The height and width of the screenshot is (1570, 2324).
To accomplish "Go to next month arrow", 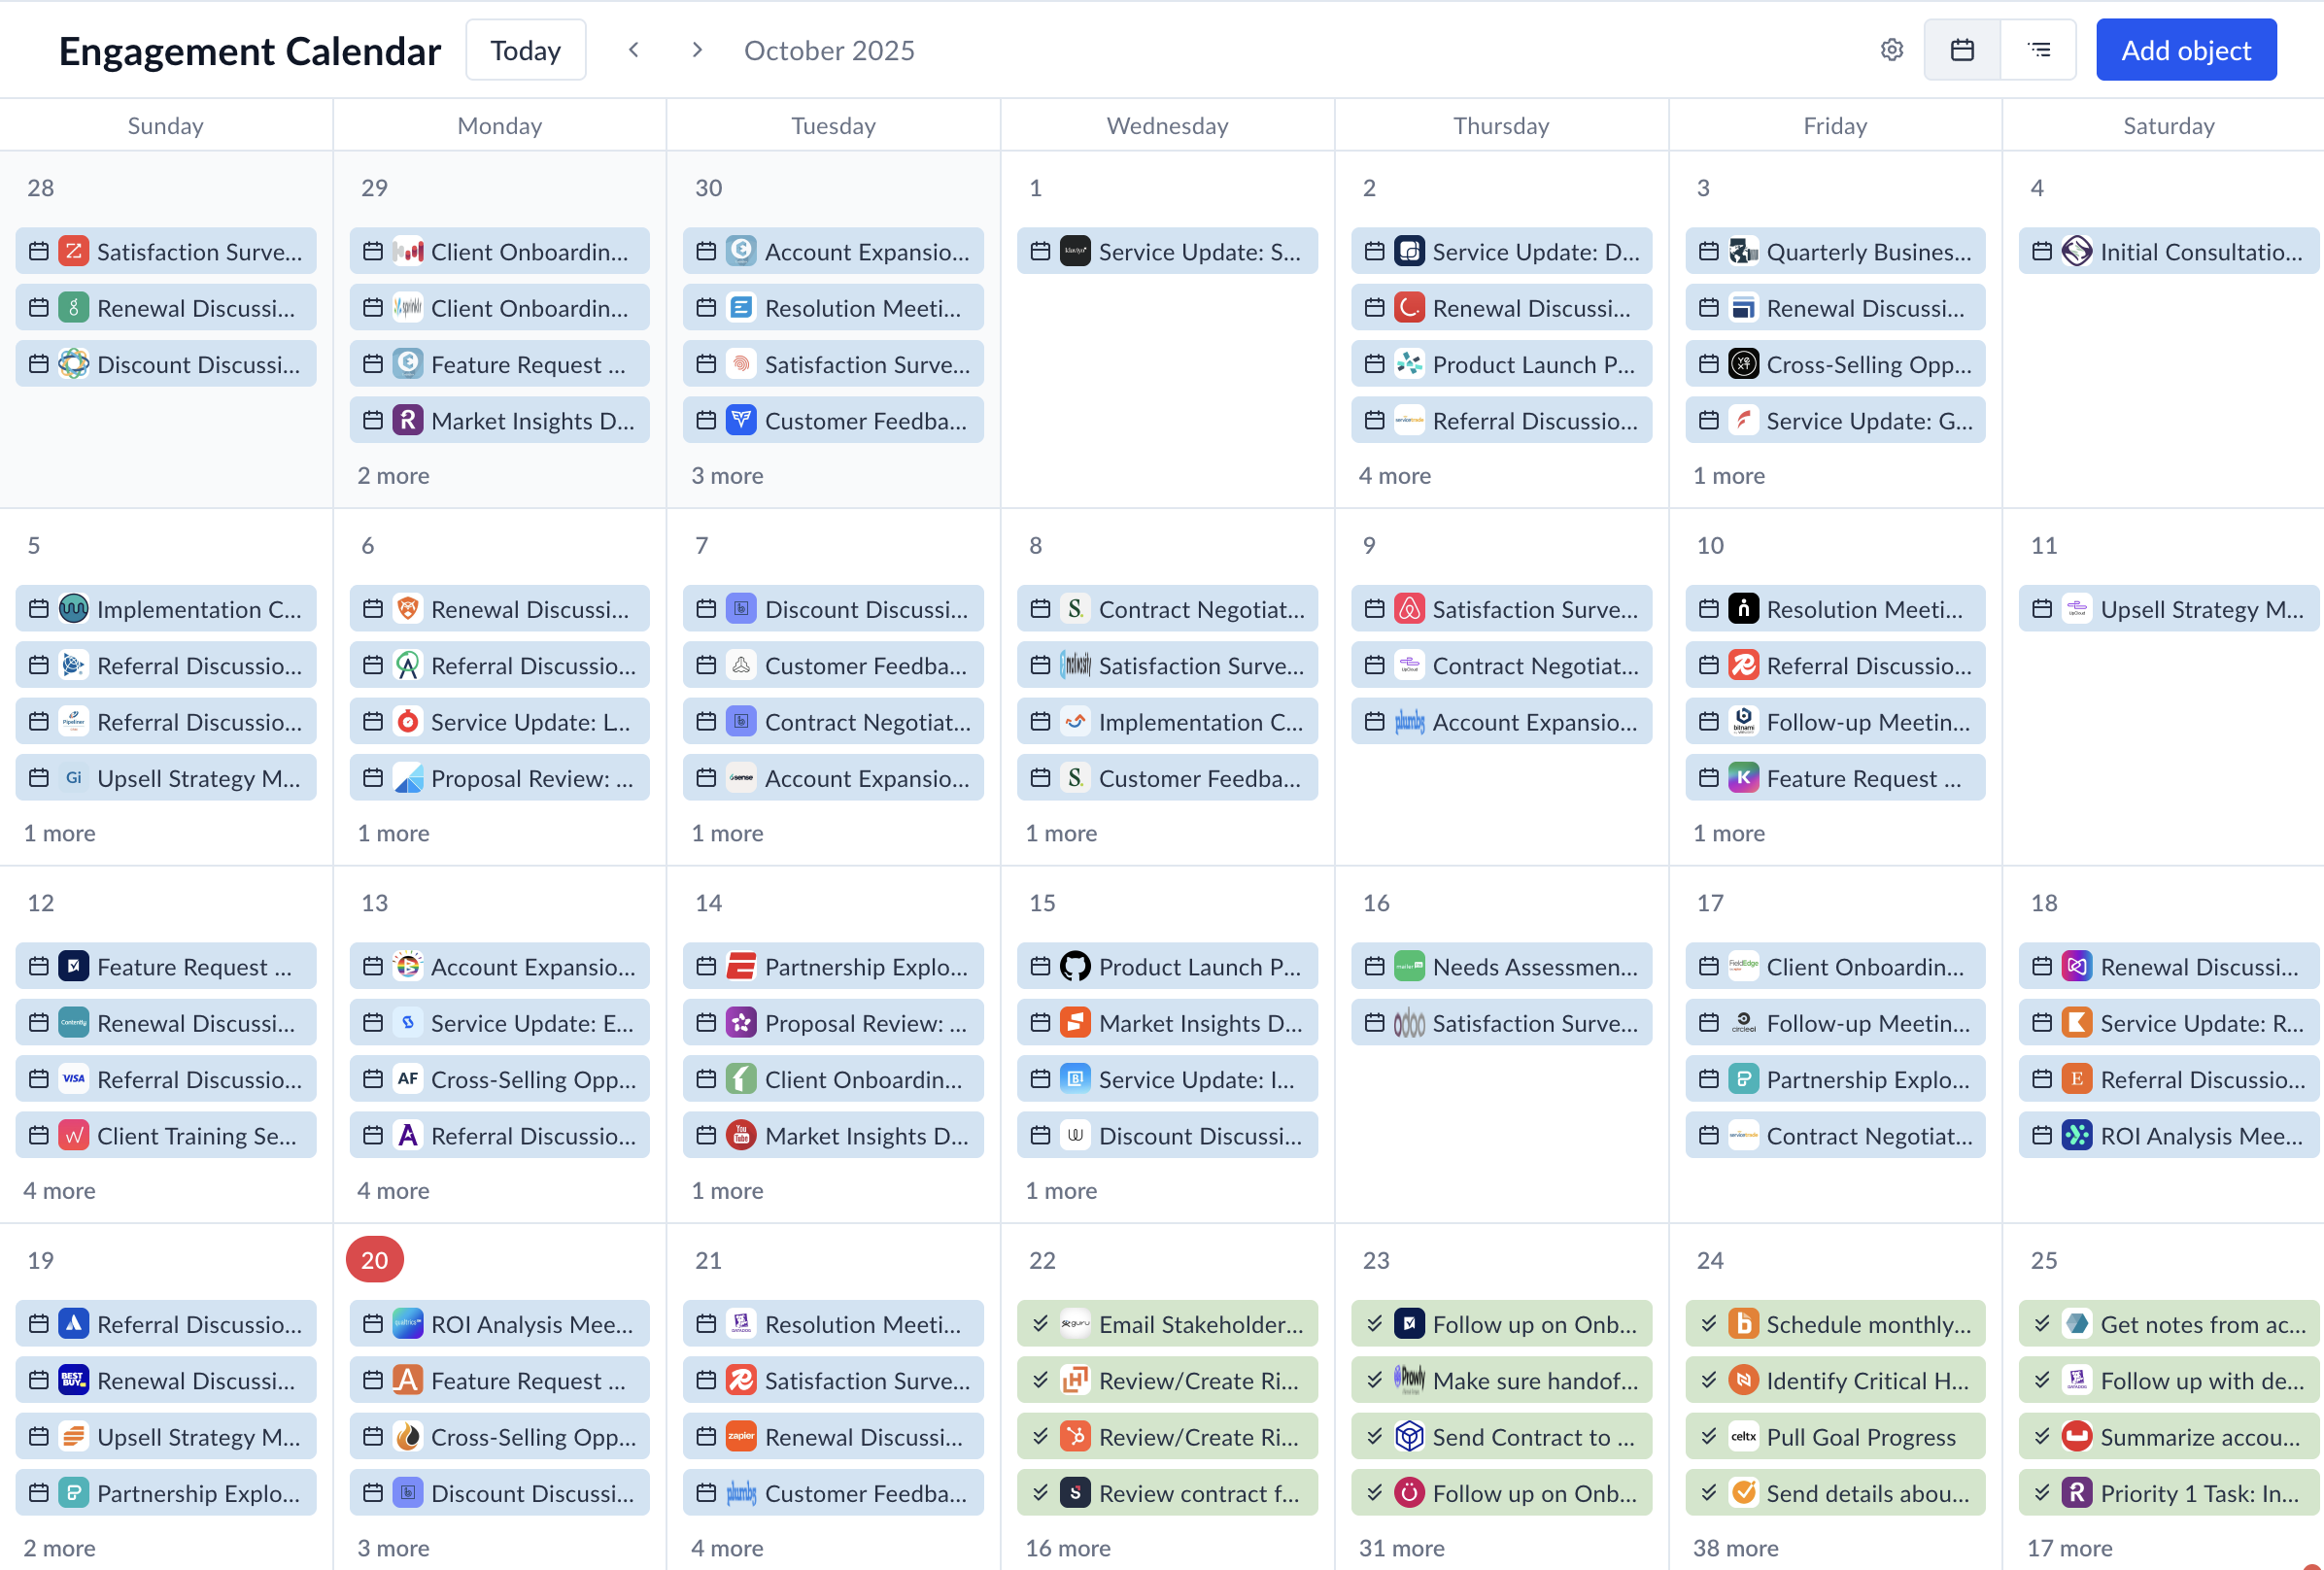I will point(697,50).
